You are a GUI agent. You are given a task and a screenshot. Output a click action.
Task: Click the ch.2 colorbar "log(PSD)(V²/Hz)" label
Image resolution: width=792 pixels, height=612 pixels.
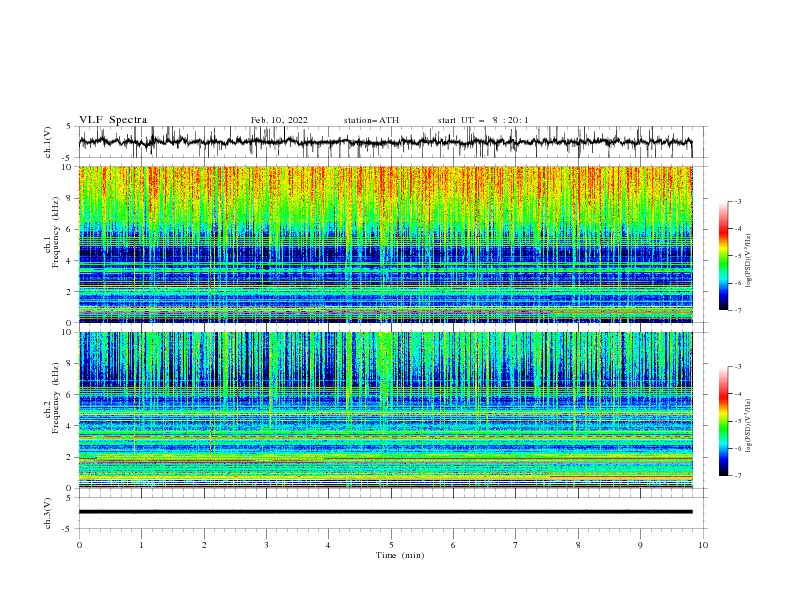pos(749,425)
